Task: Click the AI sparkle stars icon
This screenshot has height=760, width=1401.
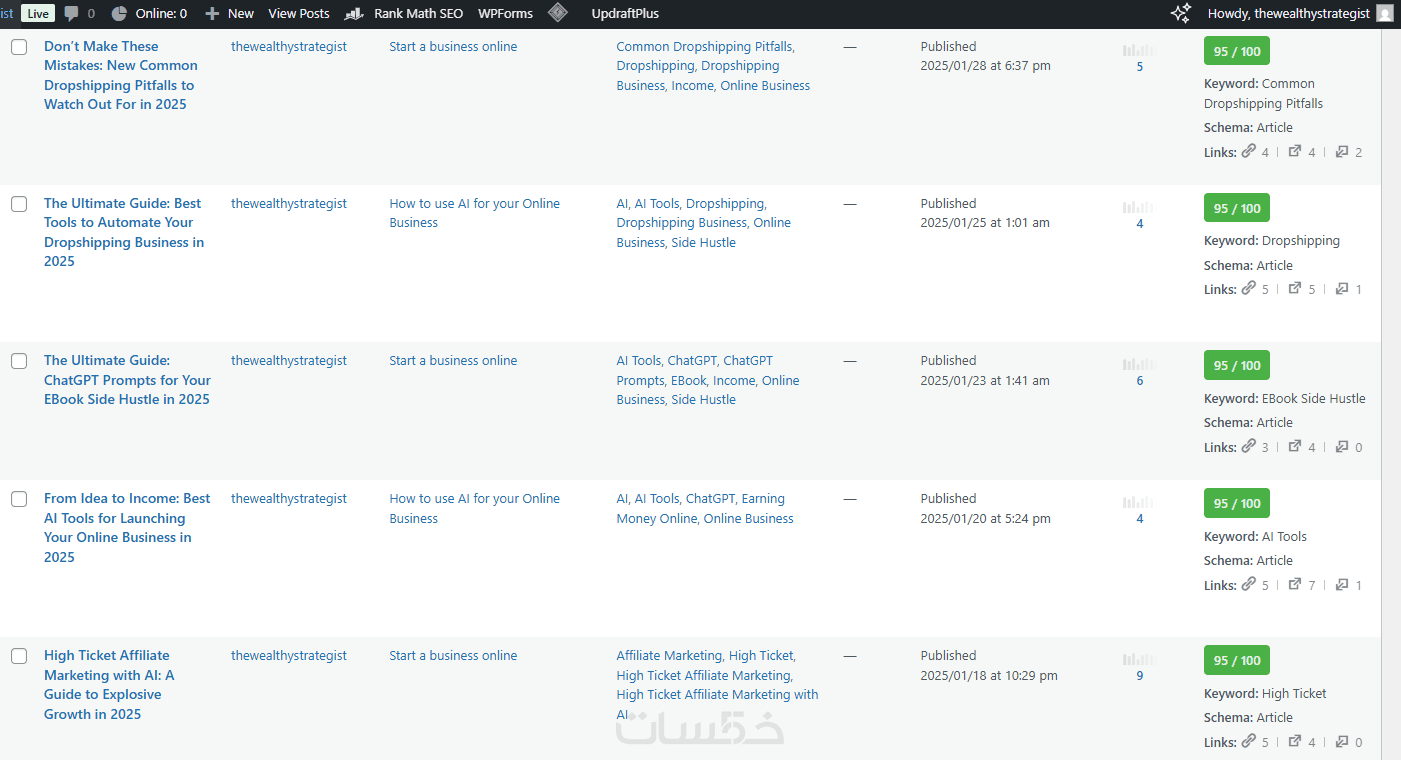Action: pos(1181,13)
